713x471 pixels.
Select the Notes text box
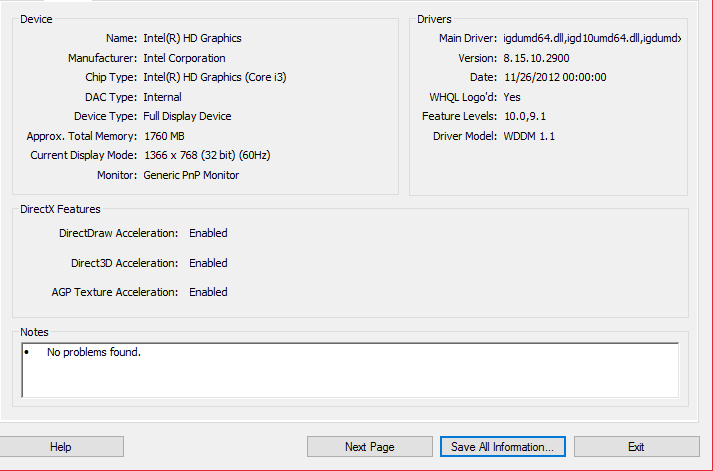coord(350,370)
